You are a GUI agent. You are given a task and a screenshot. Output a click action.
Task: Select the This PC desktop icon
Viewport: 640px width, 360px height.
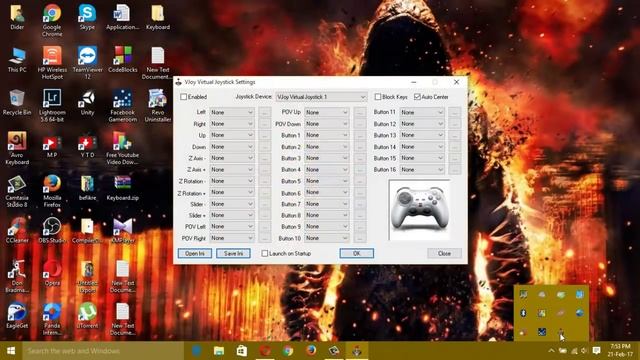click(17, 60)
